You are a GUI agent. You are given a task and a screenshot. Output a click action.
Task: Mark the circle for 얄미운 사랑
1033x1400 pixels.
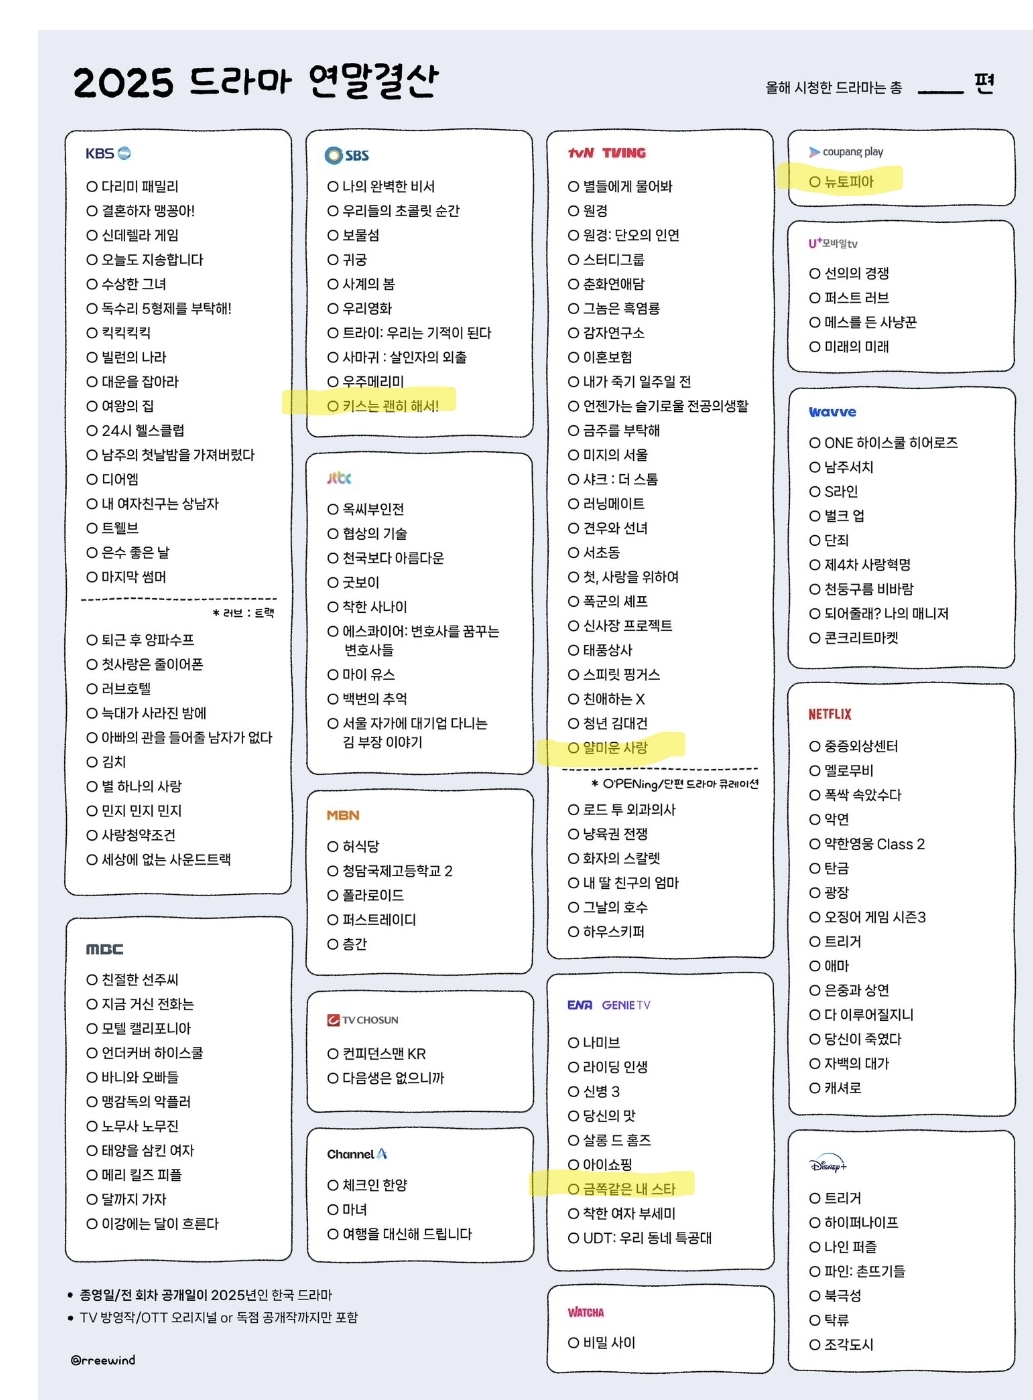pos(574,748)
